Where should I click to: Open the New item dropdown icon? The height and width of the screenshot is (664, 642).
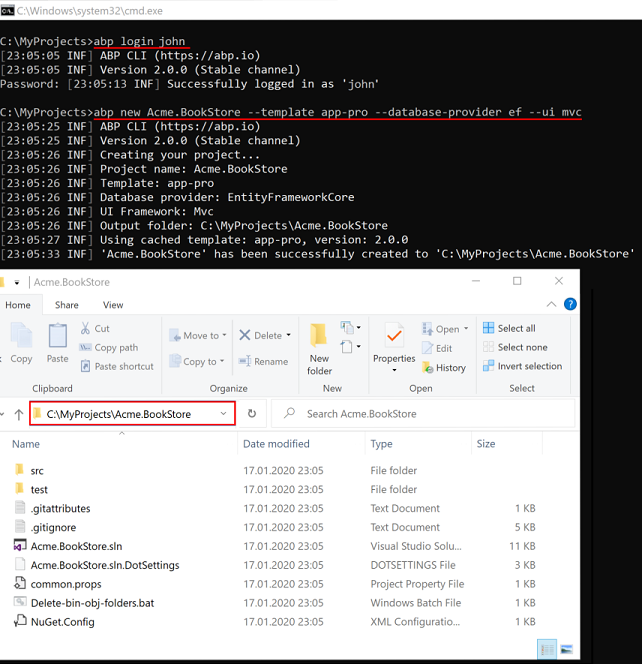click(x=351, y=327)
